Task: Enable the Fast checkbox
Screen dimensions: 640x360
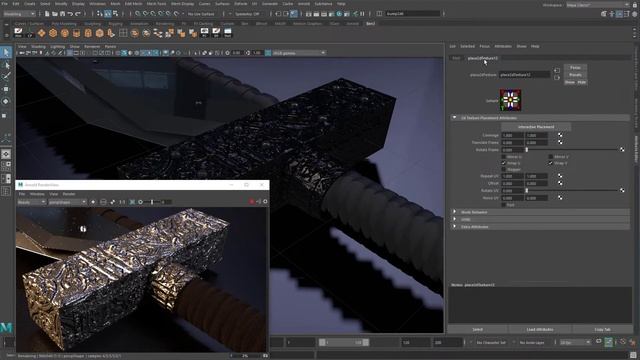Action: 503,204
